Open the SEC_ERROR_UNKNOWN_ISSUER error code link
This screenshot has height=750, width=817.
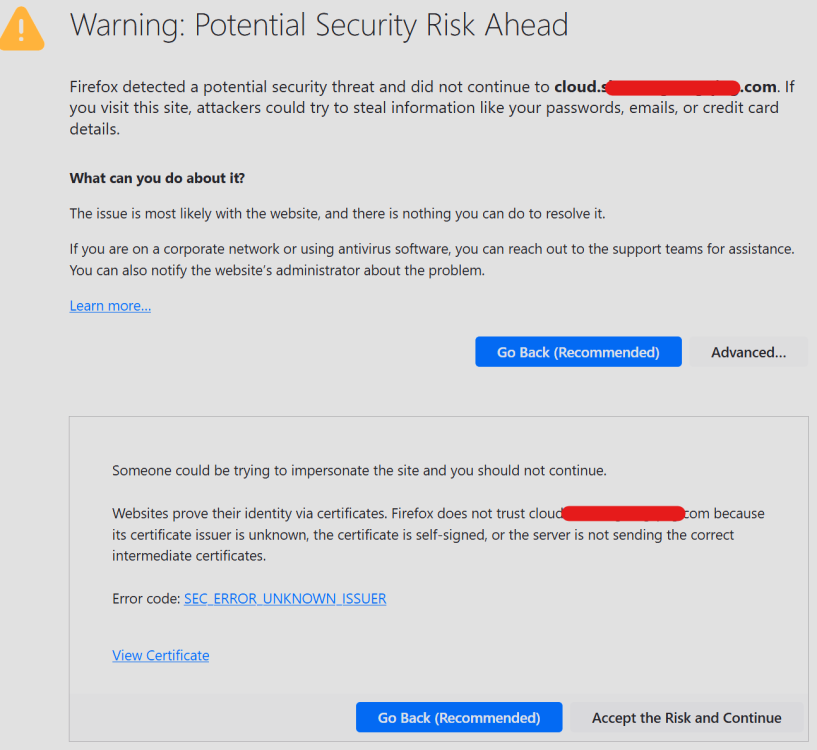(285, 598)
